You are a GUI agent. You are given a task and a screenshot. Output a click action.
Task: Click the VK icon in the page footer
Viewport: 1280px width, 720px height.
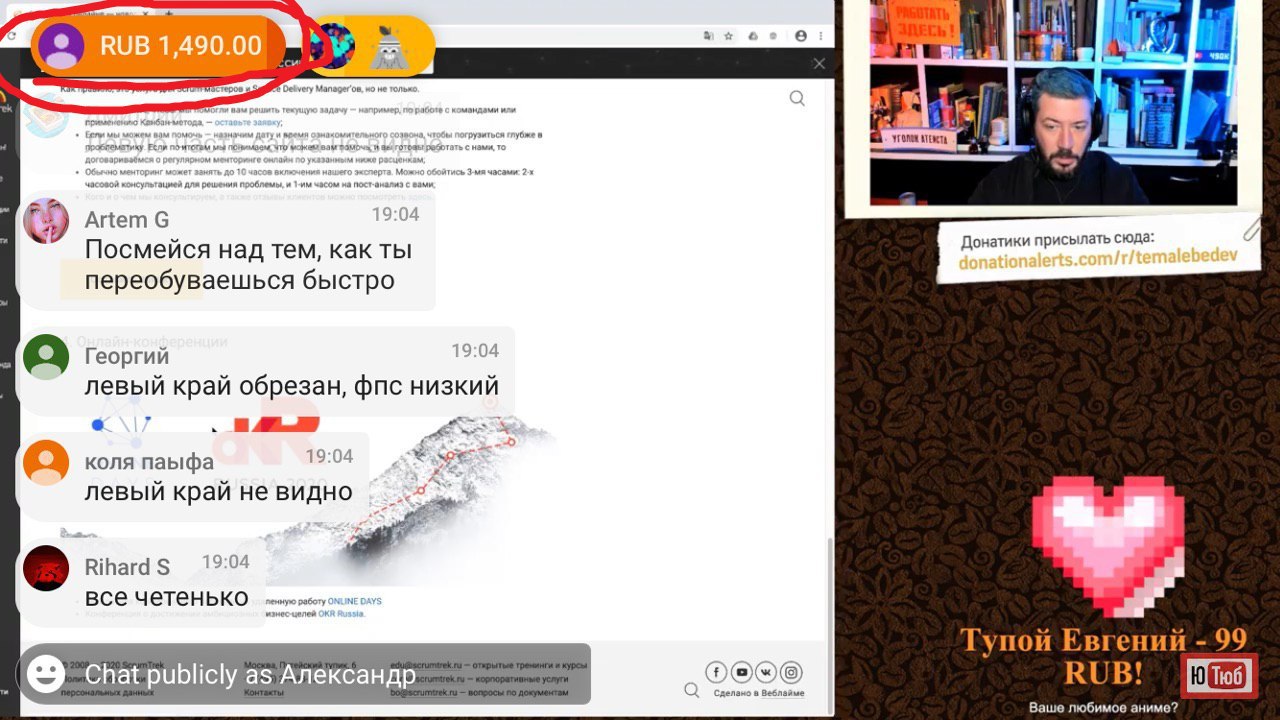coord(766,672)
